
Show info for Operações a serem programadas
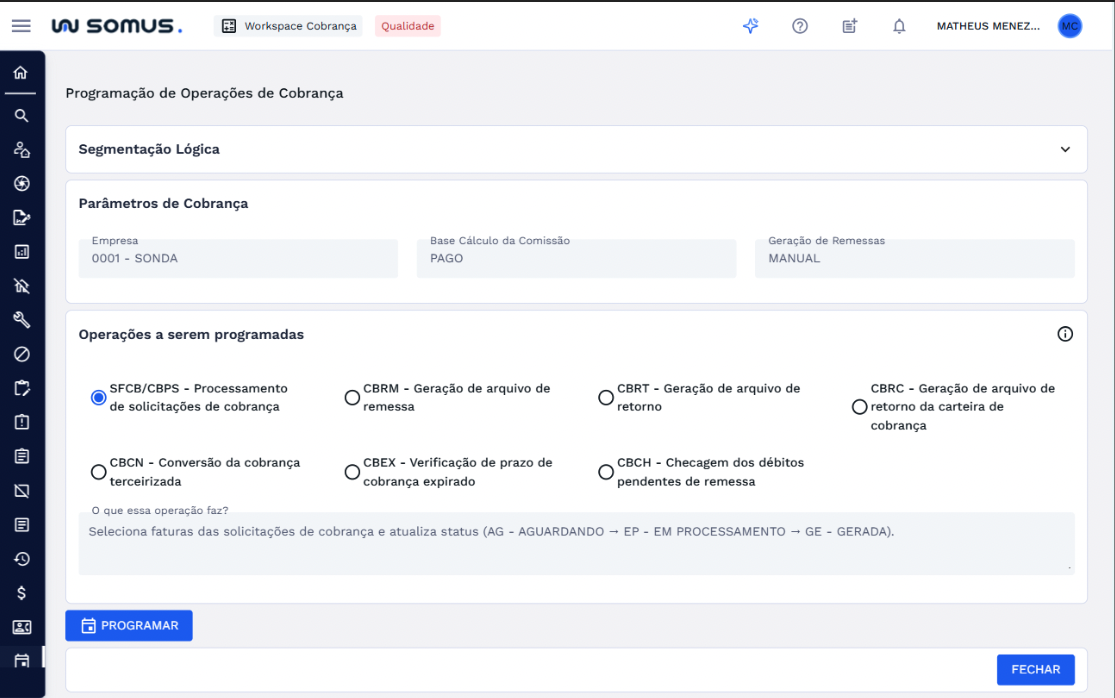1065,334
